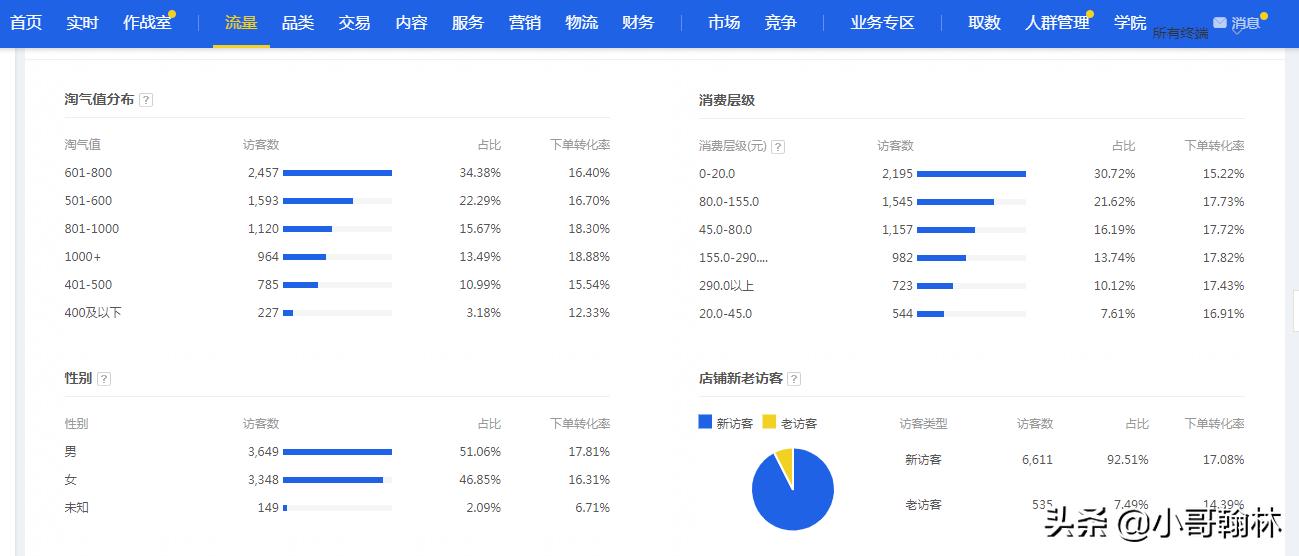Open the 人群管理 tab
This screenshot has width=1299, height=556.
point(1057,22)
